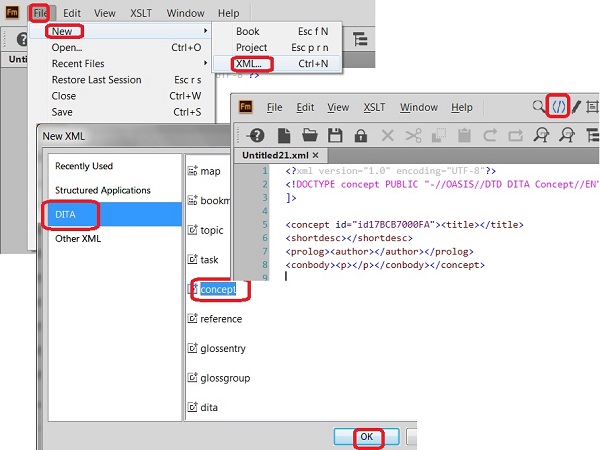600x450 pixels.
Task: Select the glossgroup template
Action: [219, 378]
